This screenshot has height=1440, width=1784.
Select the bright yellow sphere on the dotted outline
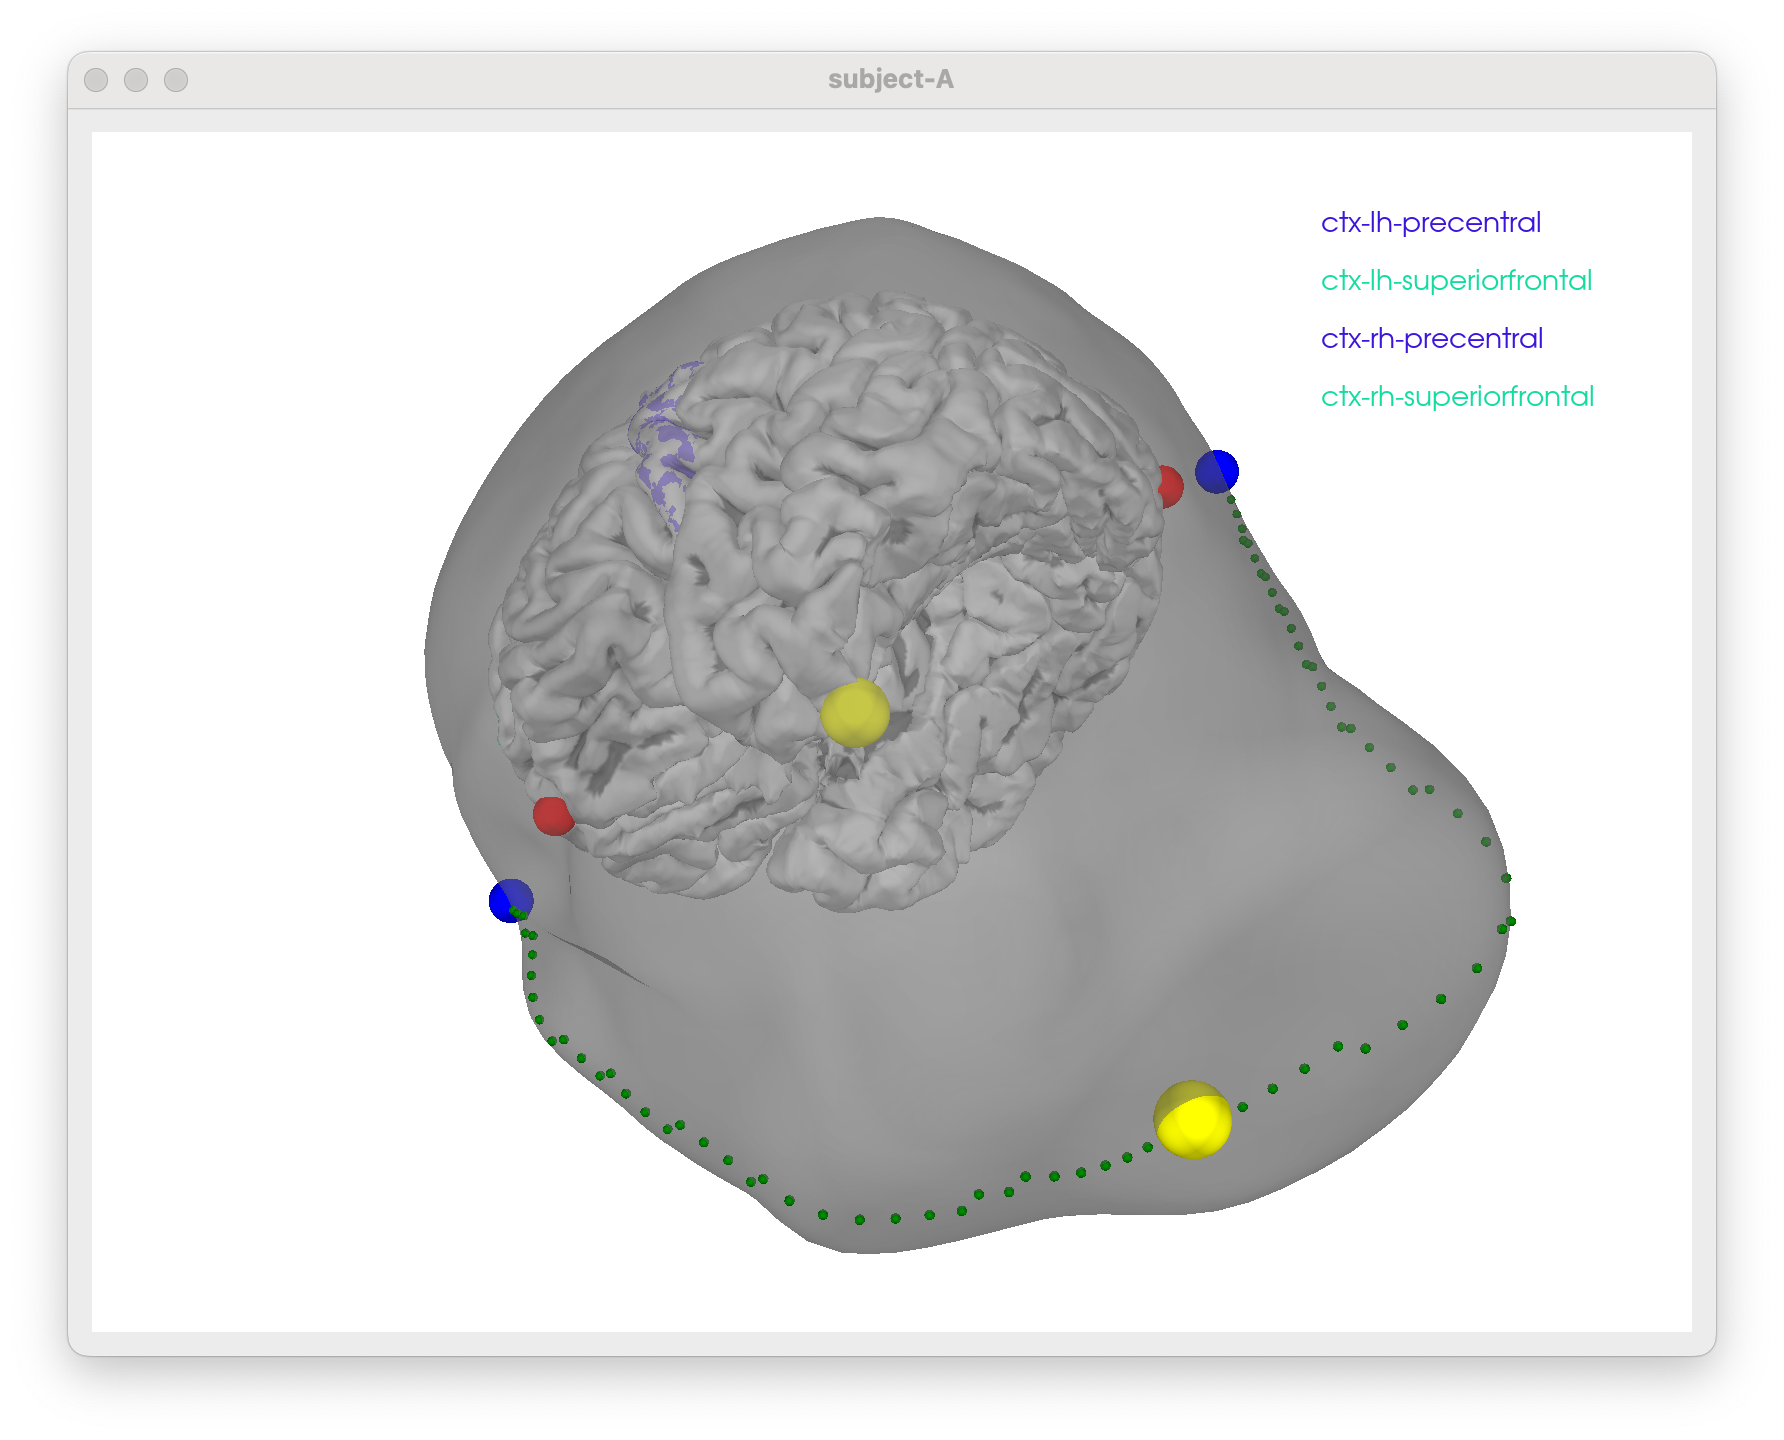pos(1193,1120)
